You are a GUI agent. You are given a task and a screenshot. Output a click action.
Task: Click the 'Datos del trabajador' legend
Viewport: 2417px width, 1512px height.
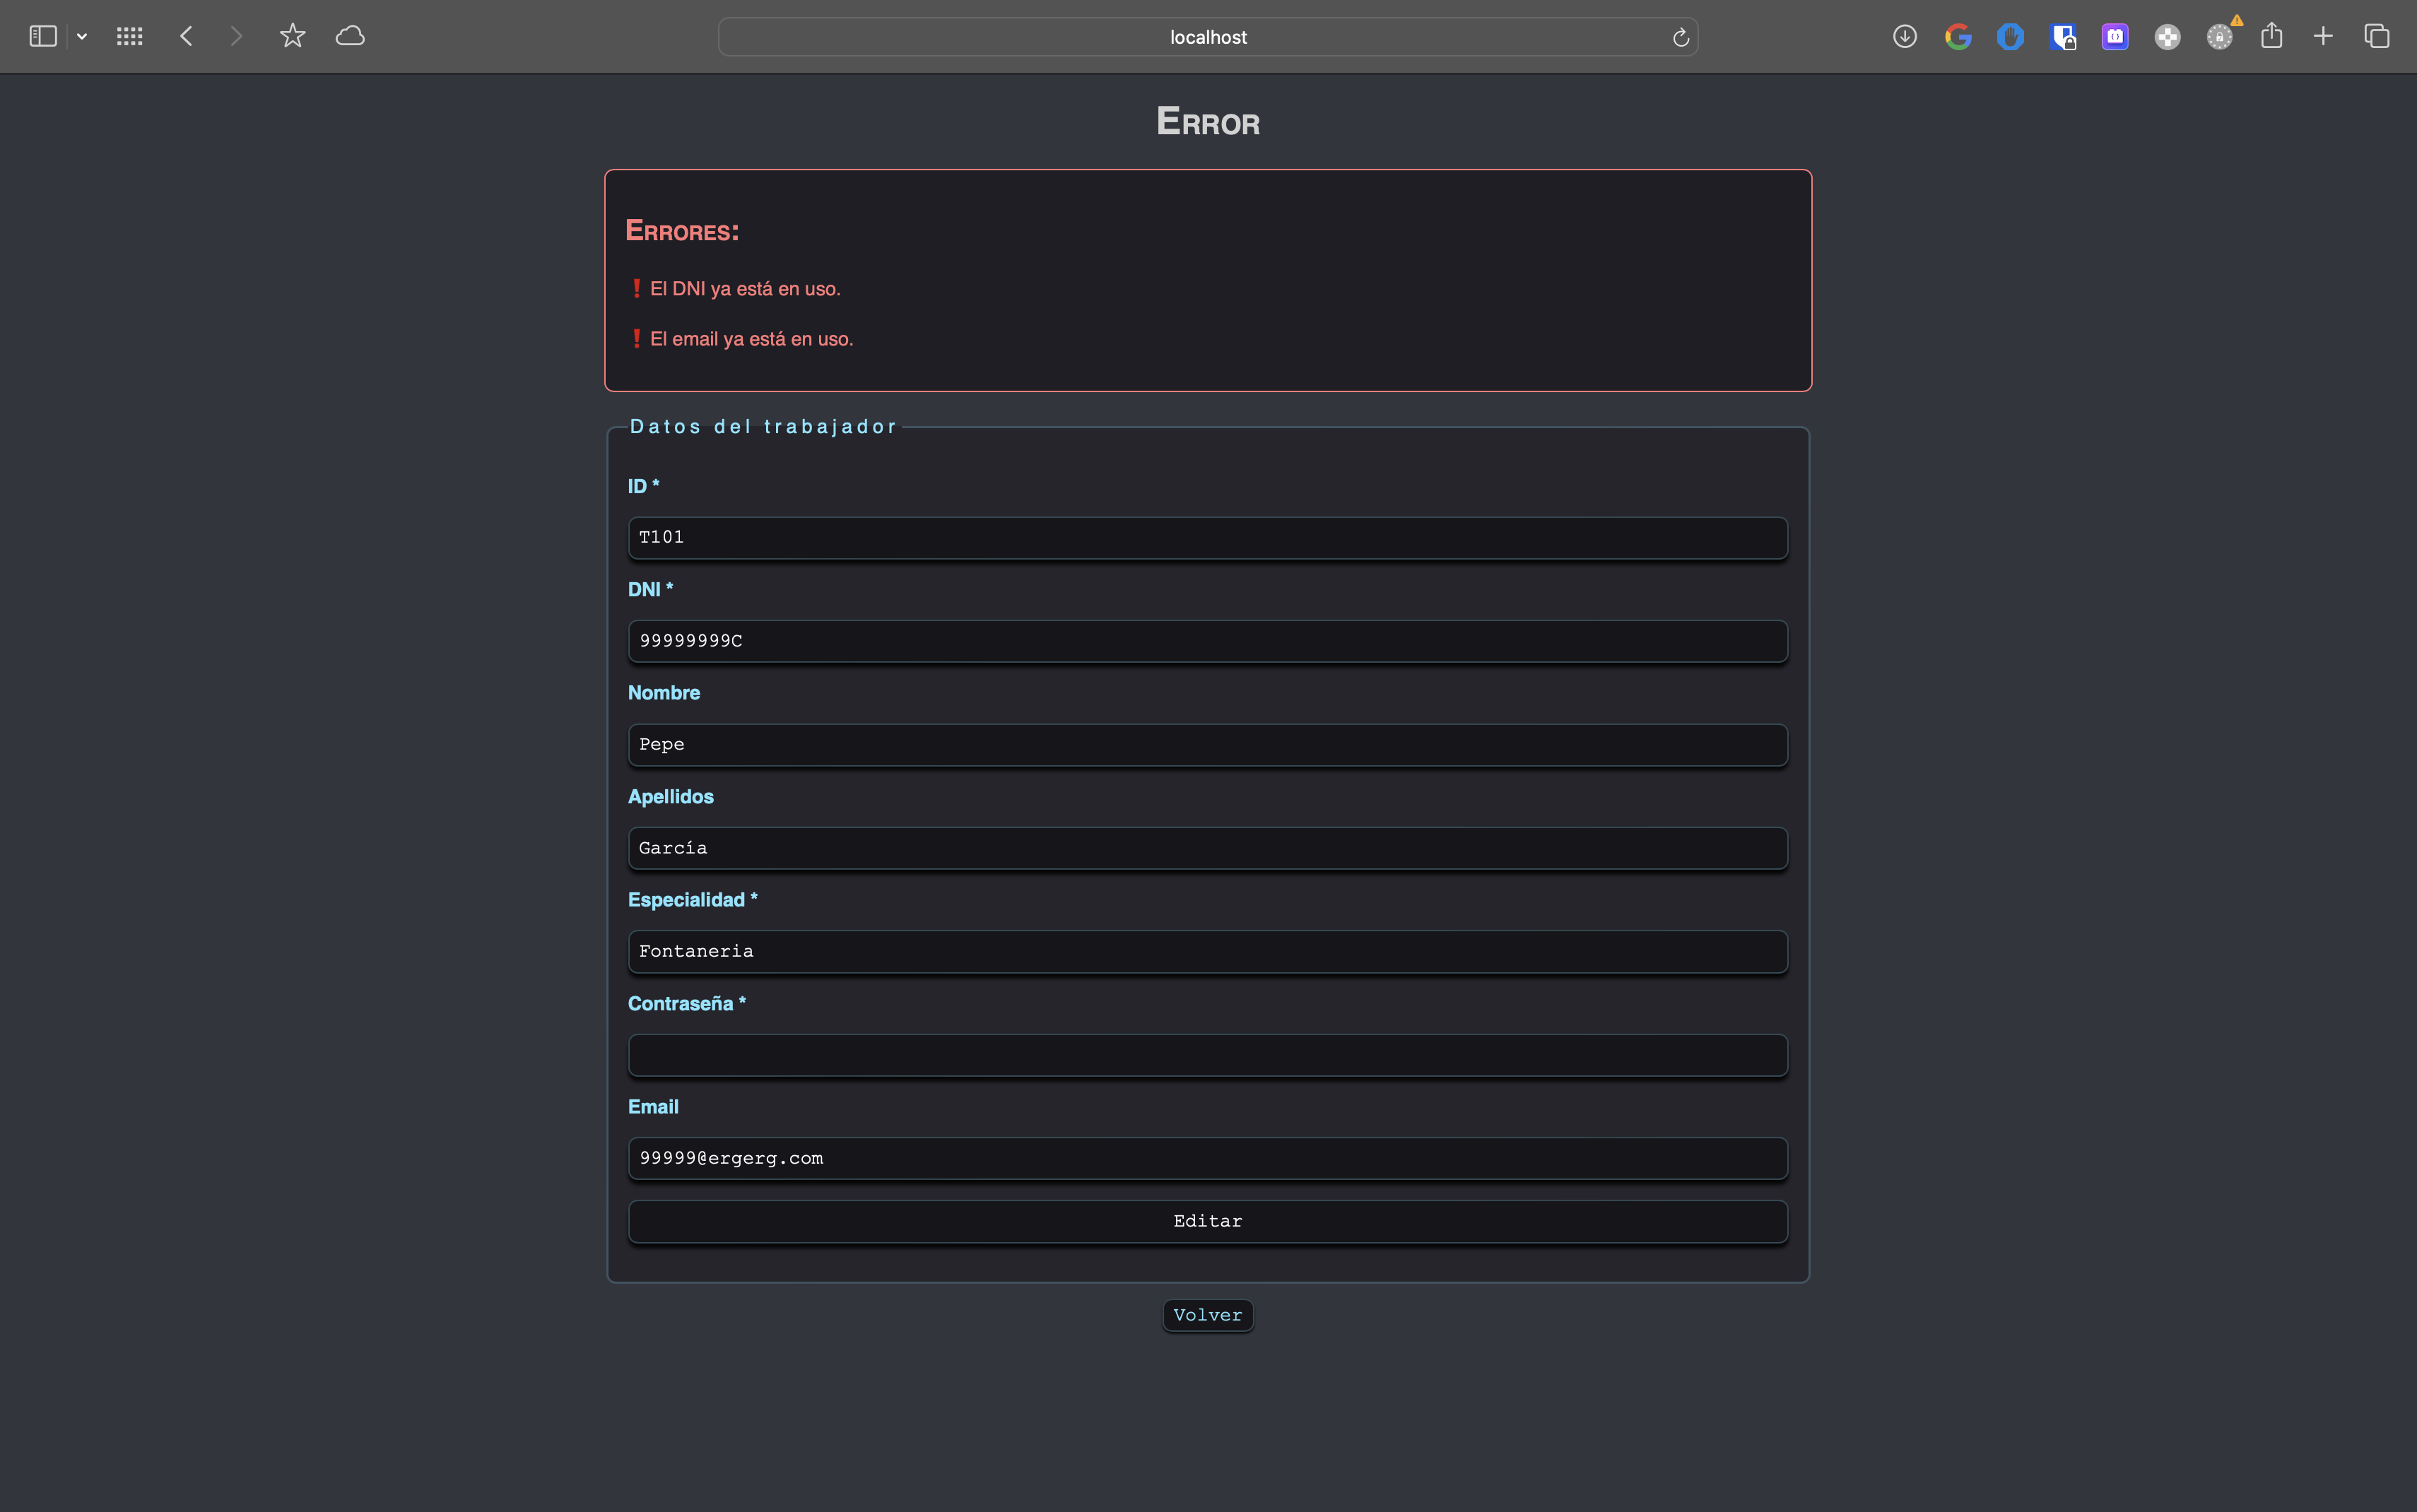pyautogui.click(x=763, y=427)
